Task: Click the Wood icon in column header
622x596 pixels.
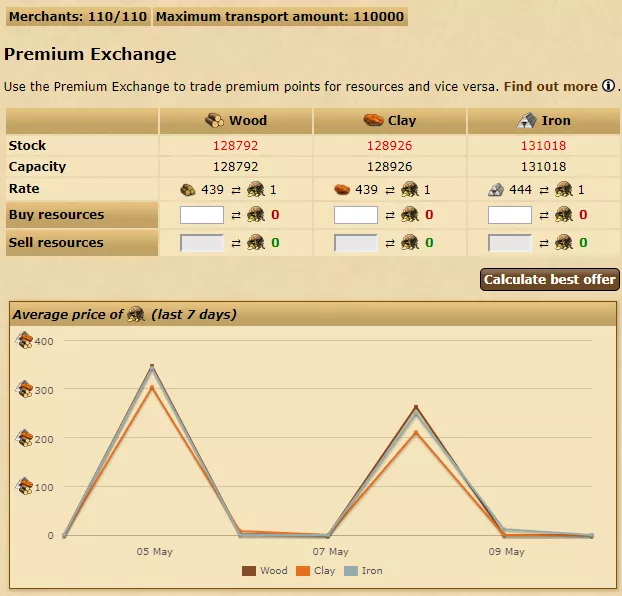Action: pos(215,121)
